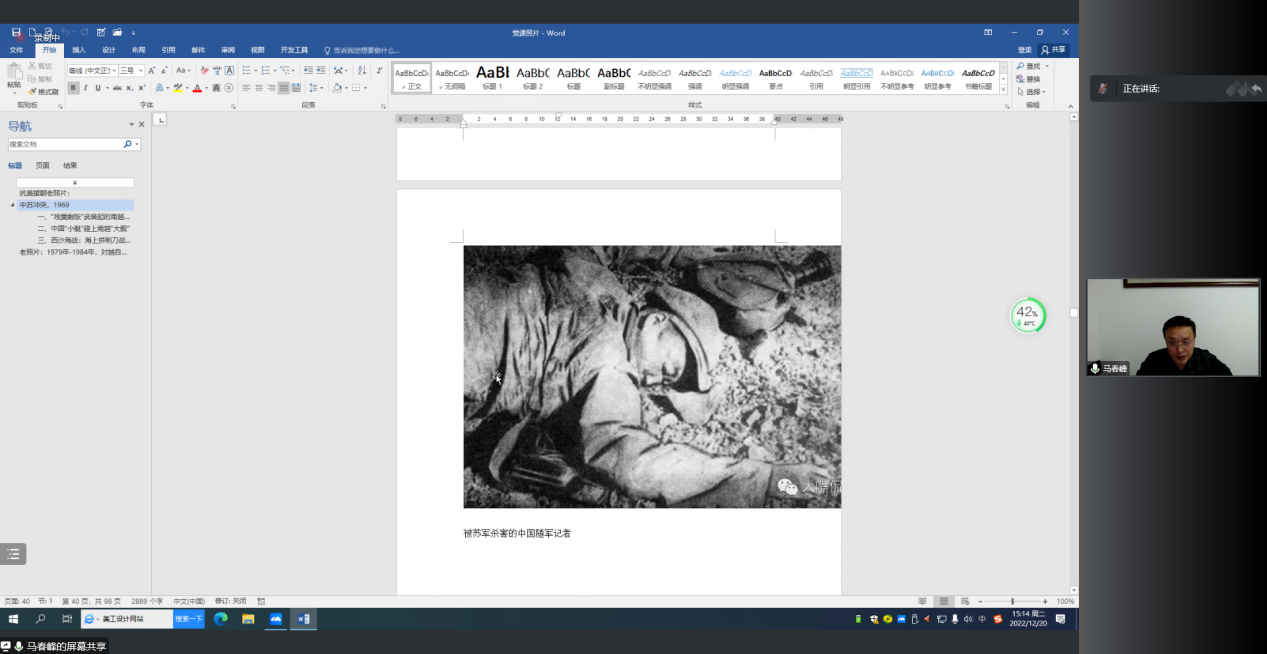Click the Save icon in quick access toolbar
This screenshot has width=1267, height=654.
(x=17, y=33)
